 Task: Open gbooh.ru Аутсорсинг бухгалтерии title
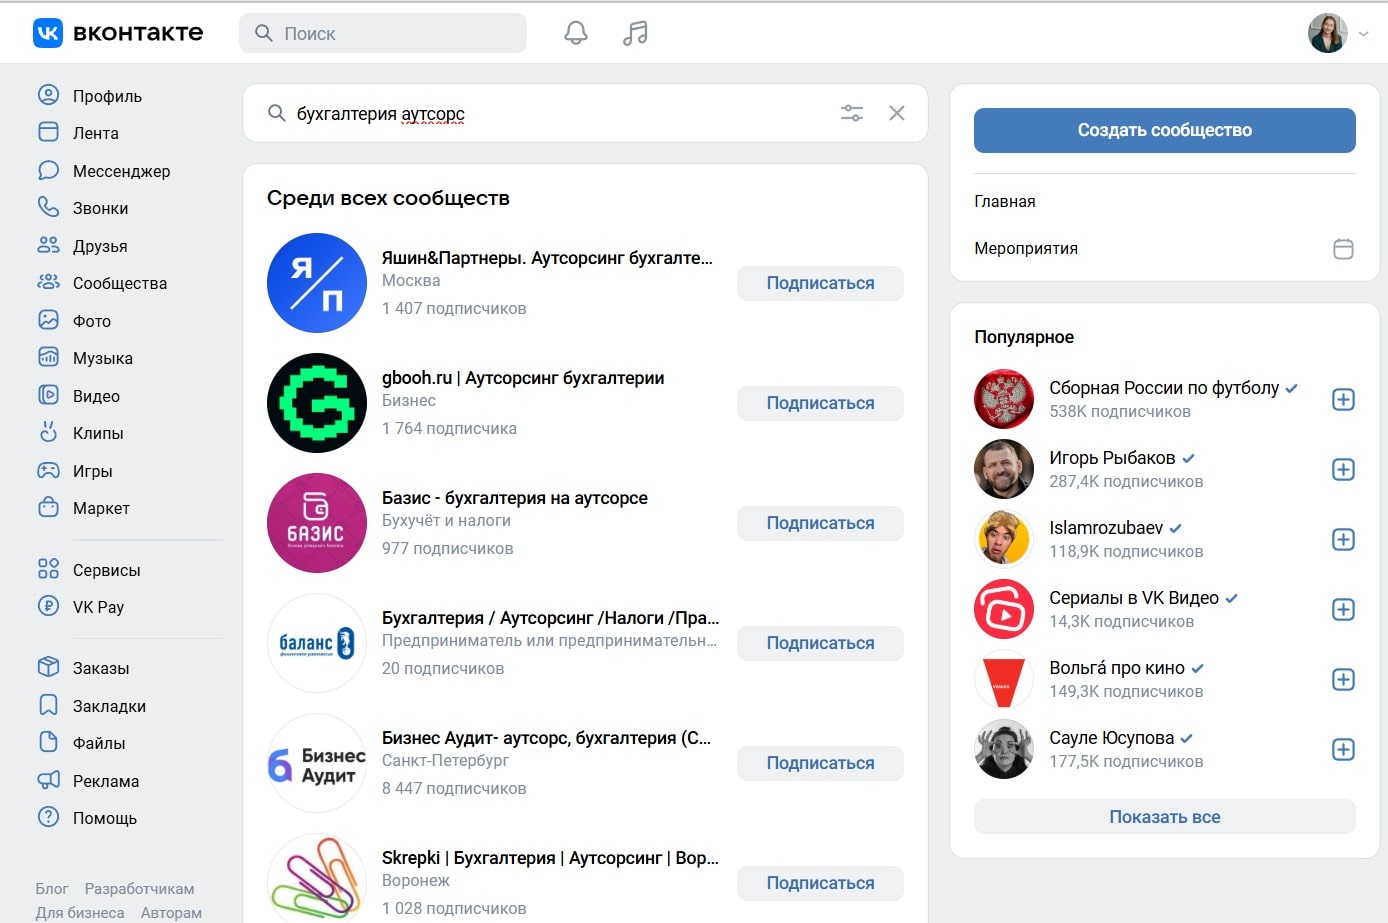point(523,378)
